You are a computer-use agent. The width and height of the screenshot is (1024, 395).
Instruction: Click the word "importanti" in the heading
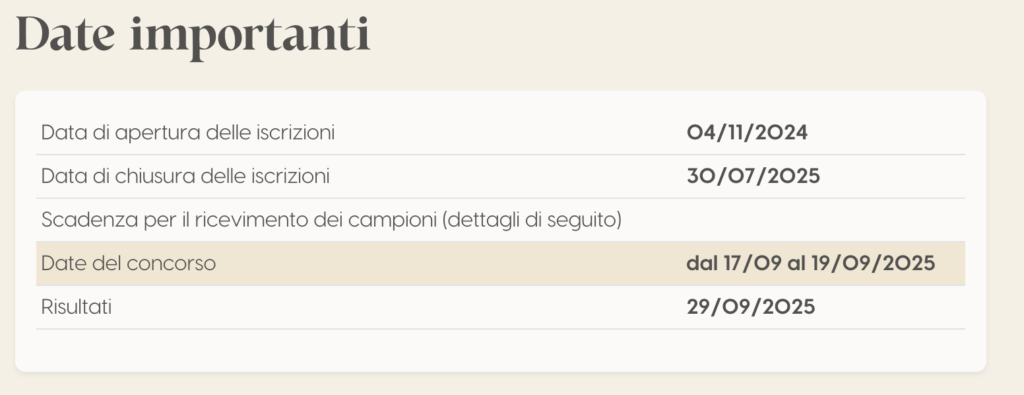click(250, 37)
